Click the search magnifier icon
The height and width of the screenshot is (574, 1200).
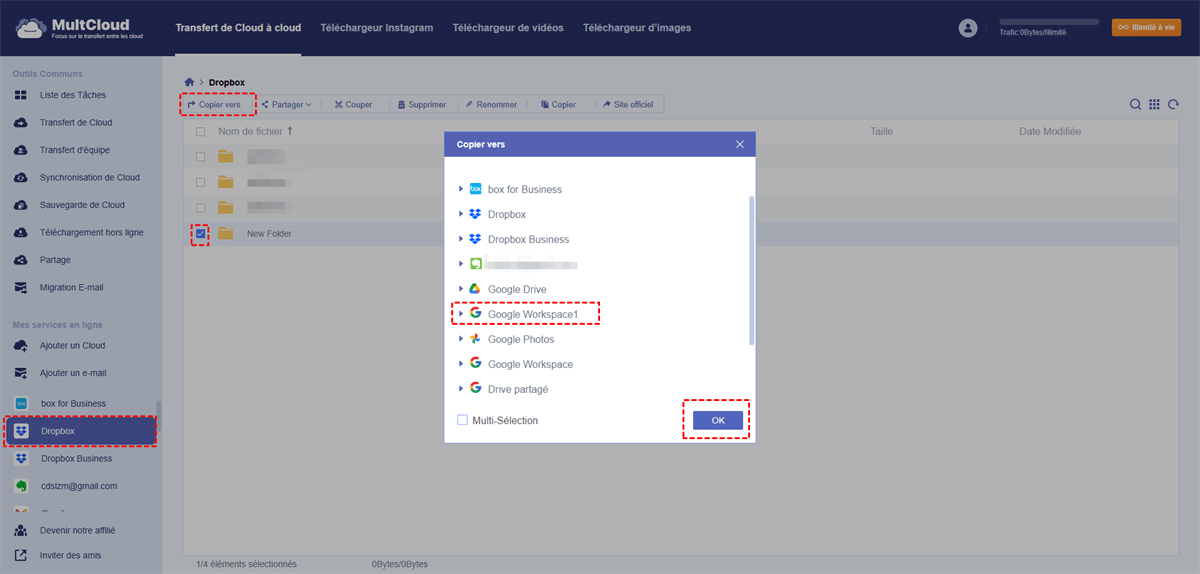(x=1135, y=105)
